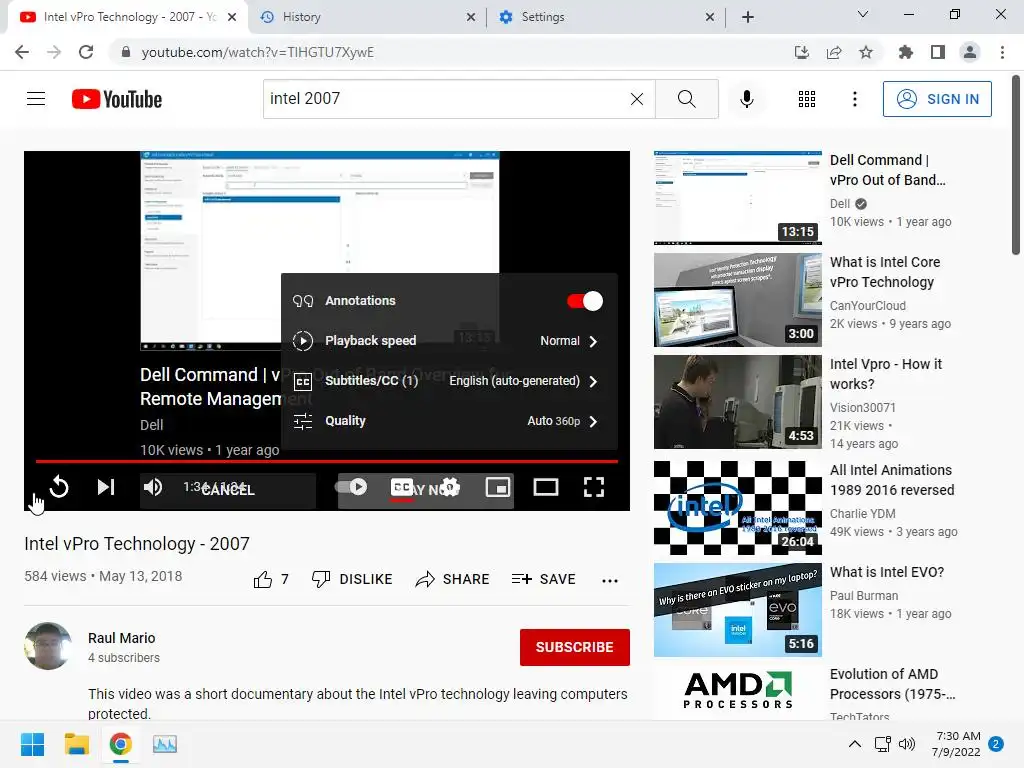The image size is (1024, 768).
Task: Enable the miniplayer
Action: tap(498, 487)
